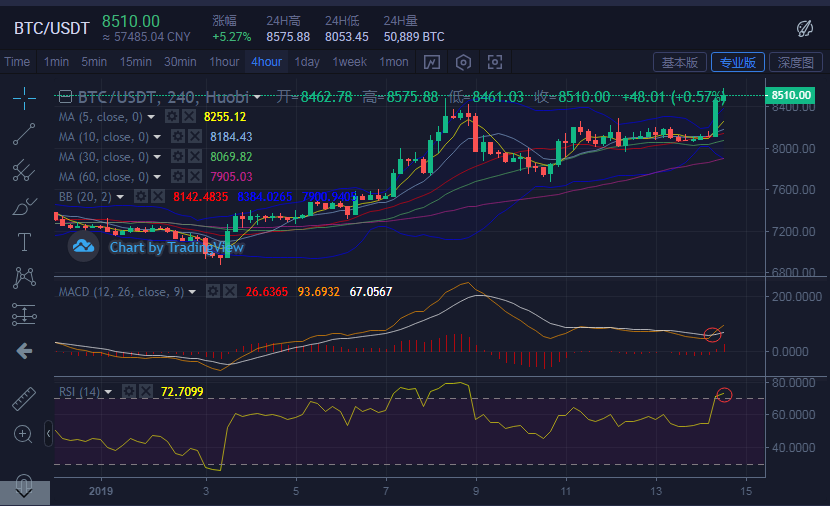Image resolution: width=830 pixels, height=506 pixels.
Task: Expand the BTC/USDT symbol dropdown arrow
Action: coord(257,97)
